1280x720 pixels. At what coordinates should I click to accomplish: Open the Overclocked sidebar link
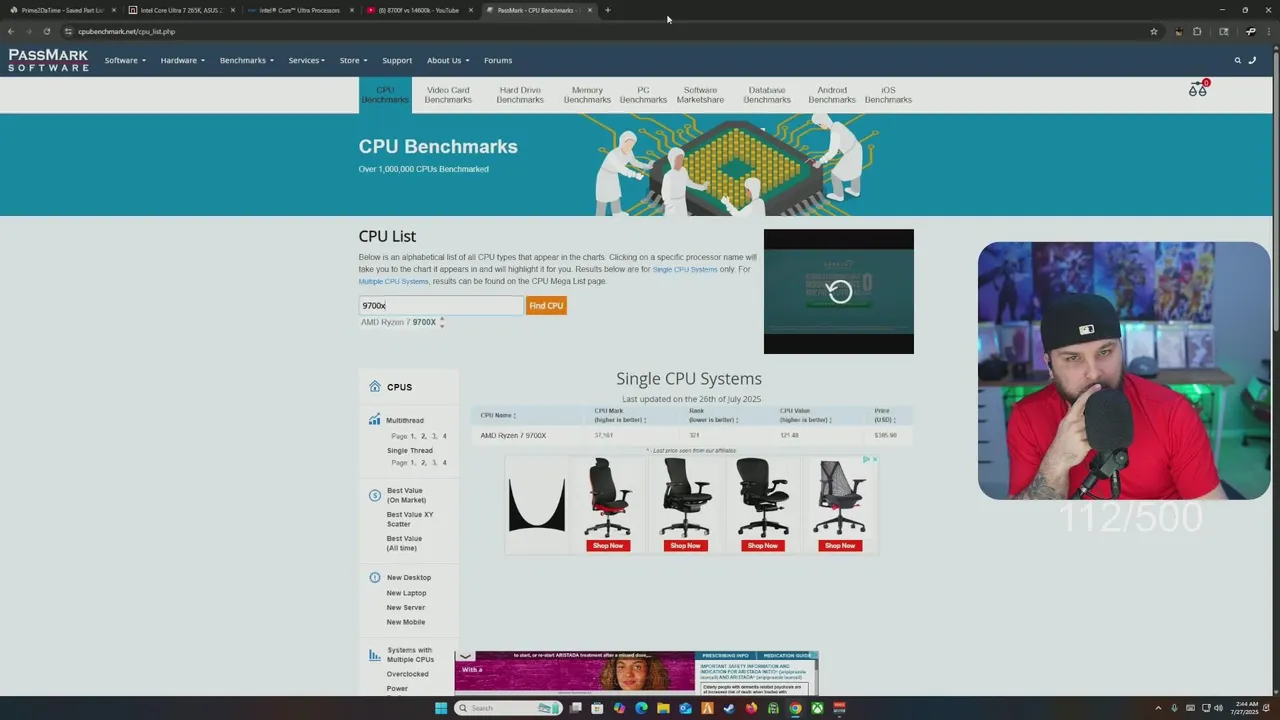point(407,673)
